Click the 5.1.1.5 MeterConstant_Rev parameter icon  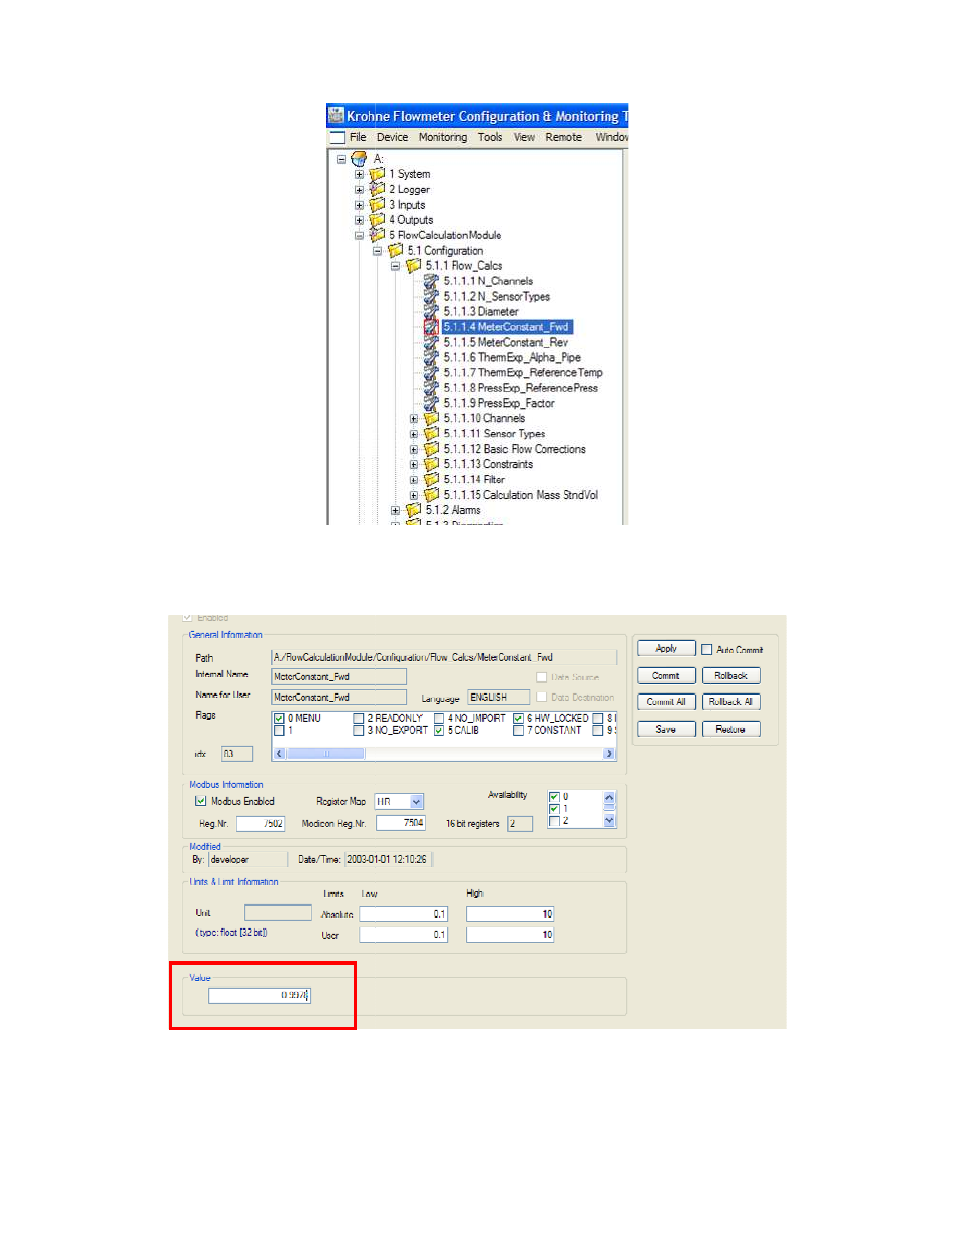point(431,342)
